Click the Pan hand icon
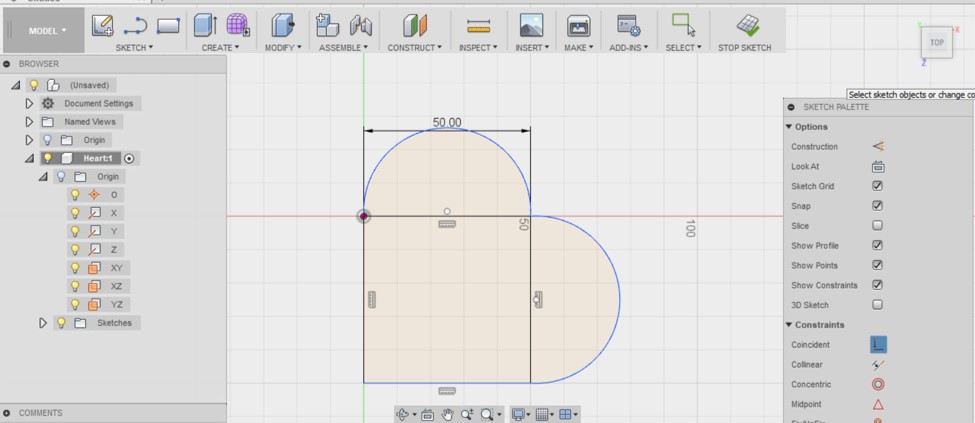The image size is (975, 423). (x=447, y=414)
